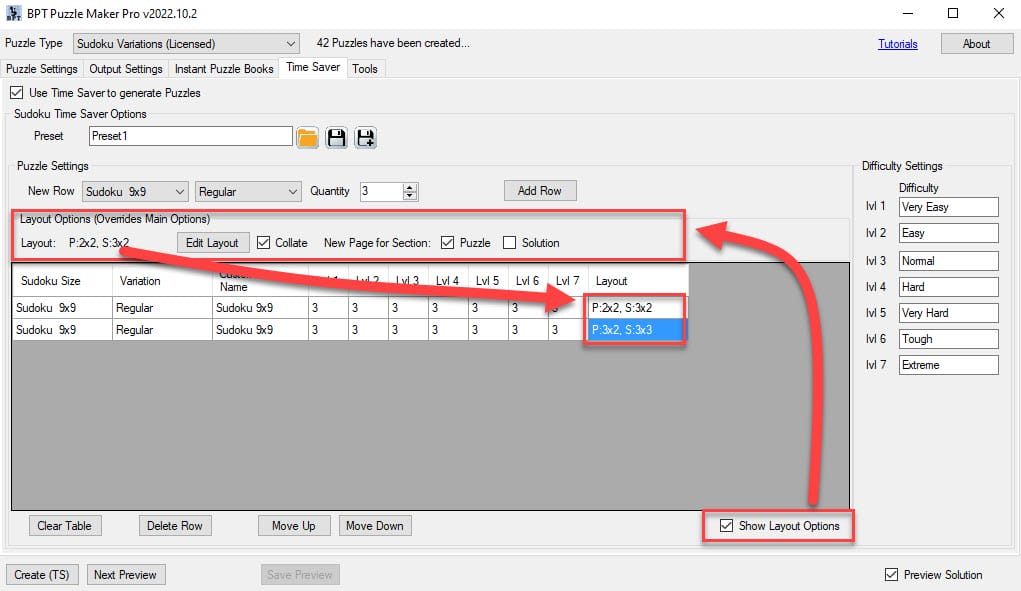Open the Instant Puzzle Books tab
Viewport: 1021px width, 591px height.
click(224, 69)
